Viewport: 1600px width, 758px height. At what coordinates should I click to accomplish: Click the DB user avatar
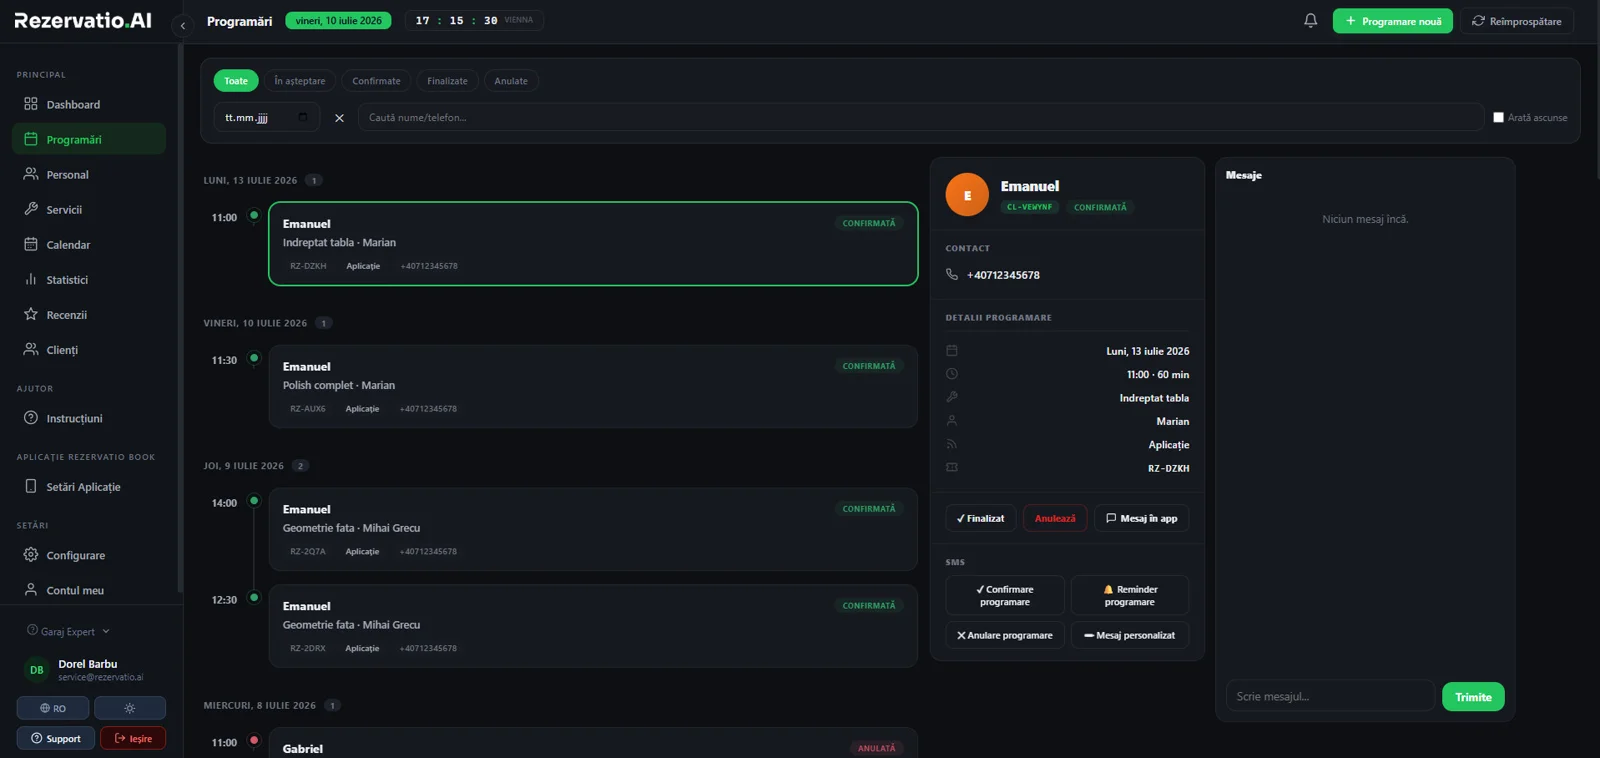[x=37, y=670]
